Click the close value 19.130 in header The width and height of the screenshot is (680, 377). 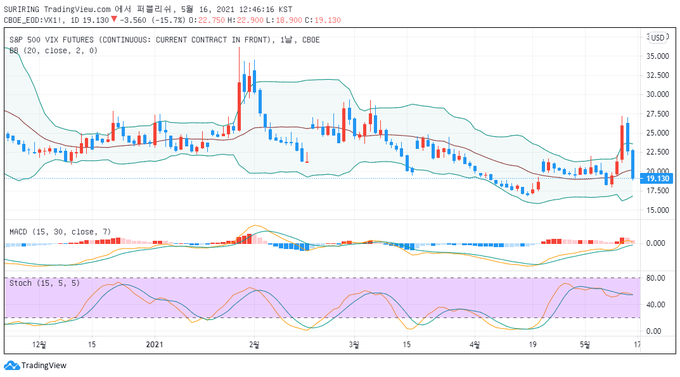click(x=328, y=20)
